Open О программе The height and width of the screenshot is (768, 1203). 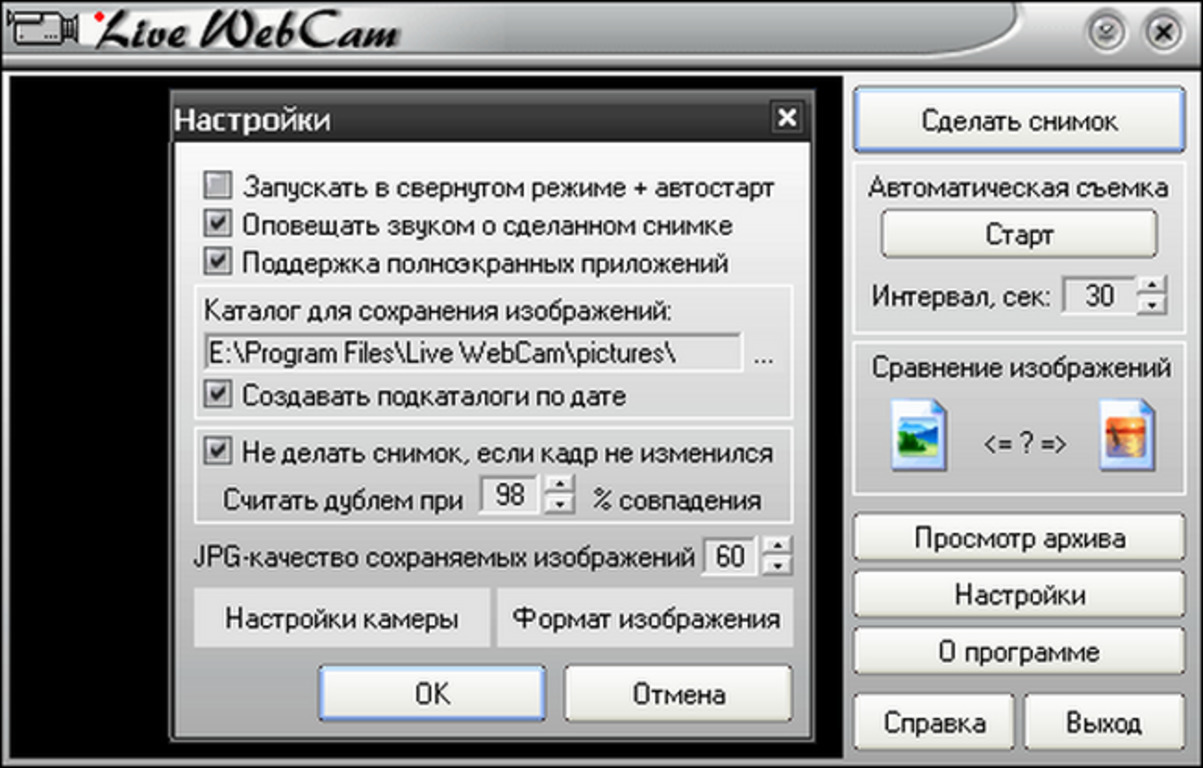point(1019,652)
